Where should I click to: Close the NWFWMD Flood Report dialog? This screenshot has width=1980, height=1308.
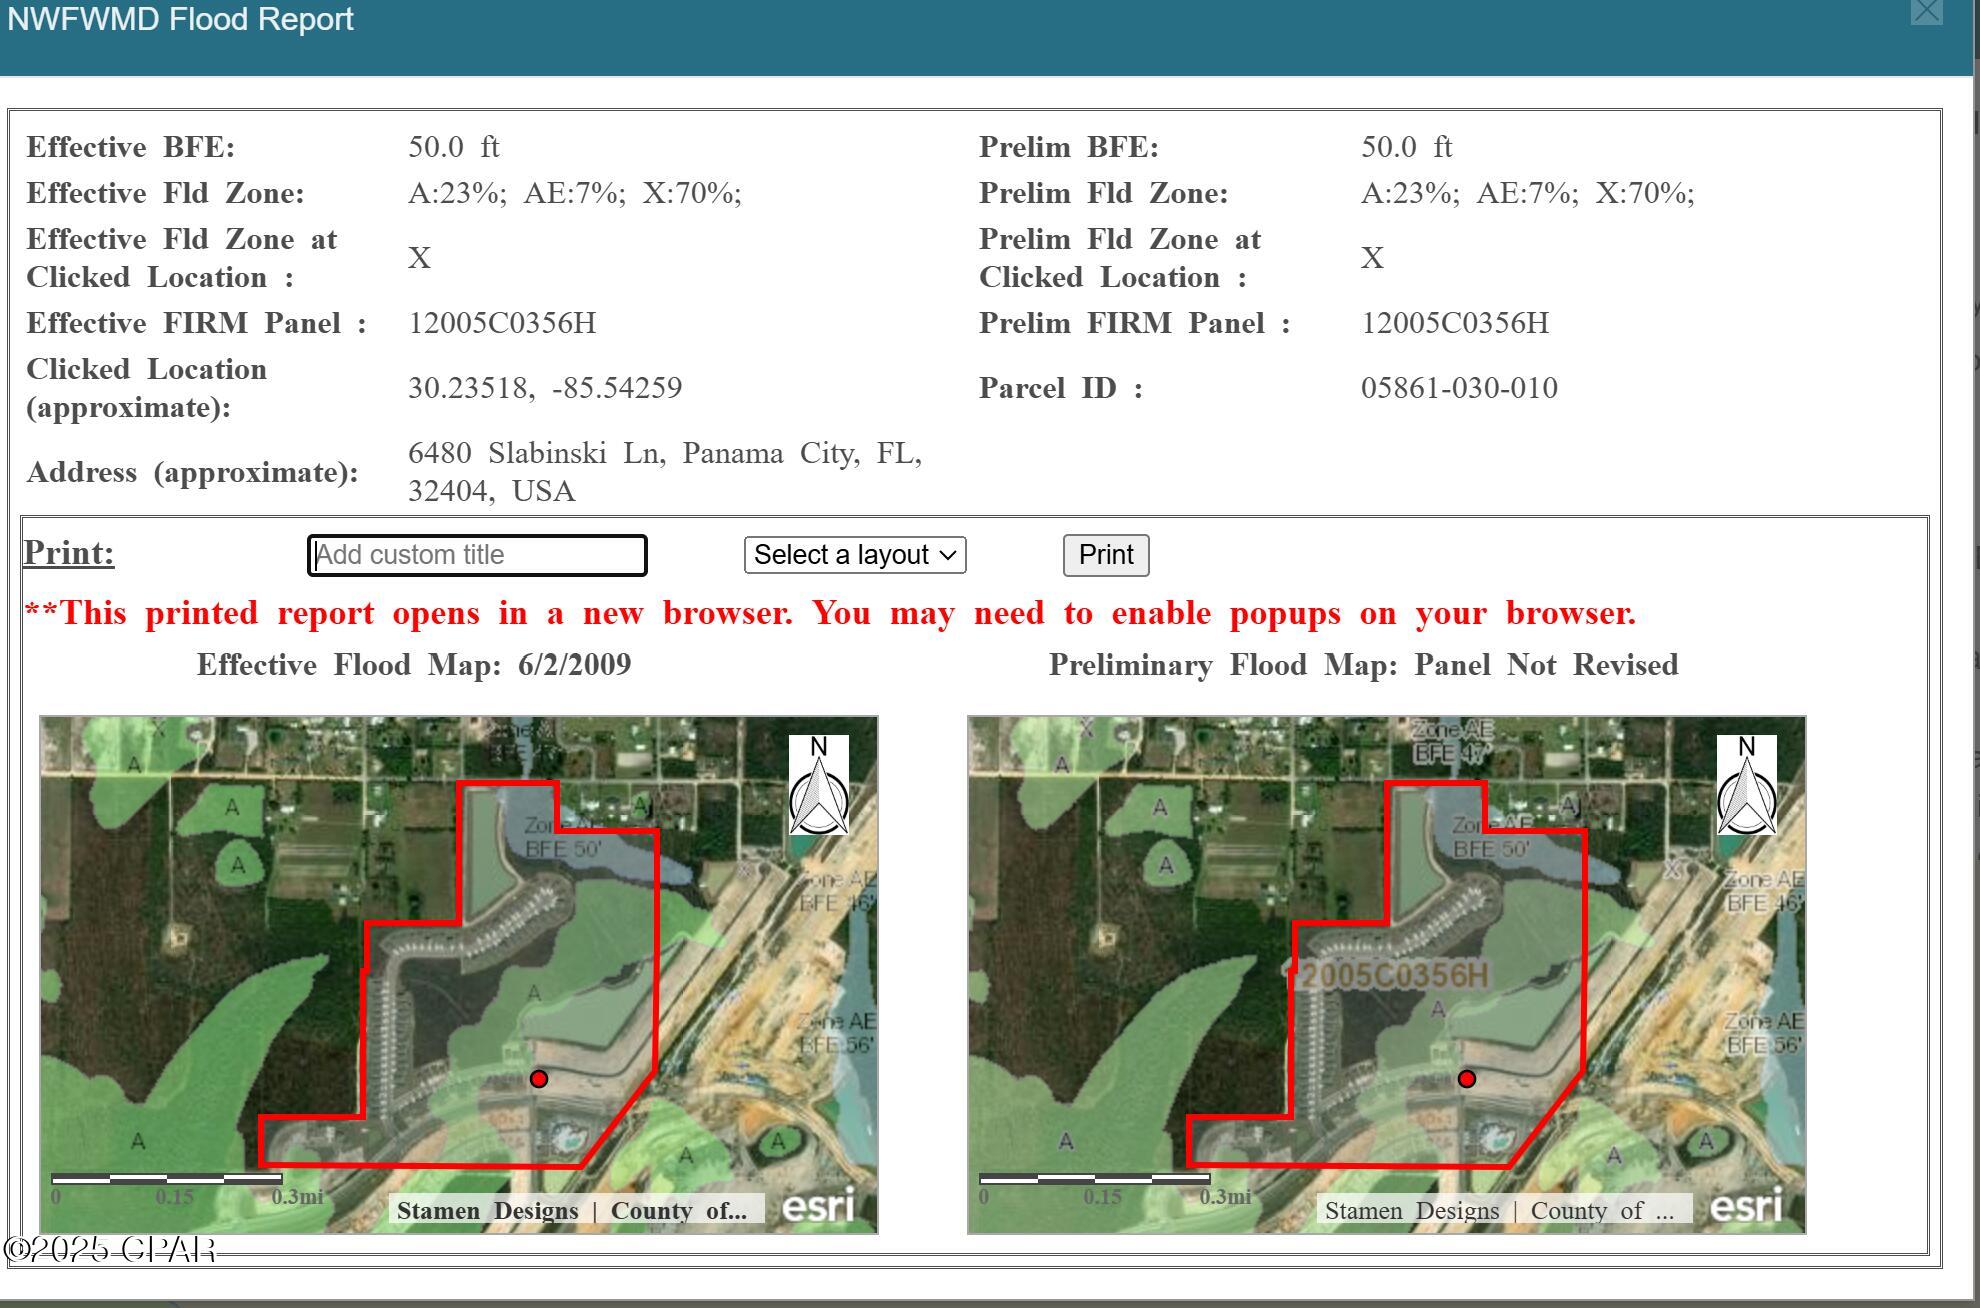pos(1926,12)
